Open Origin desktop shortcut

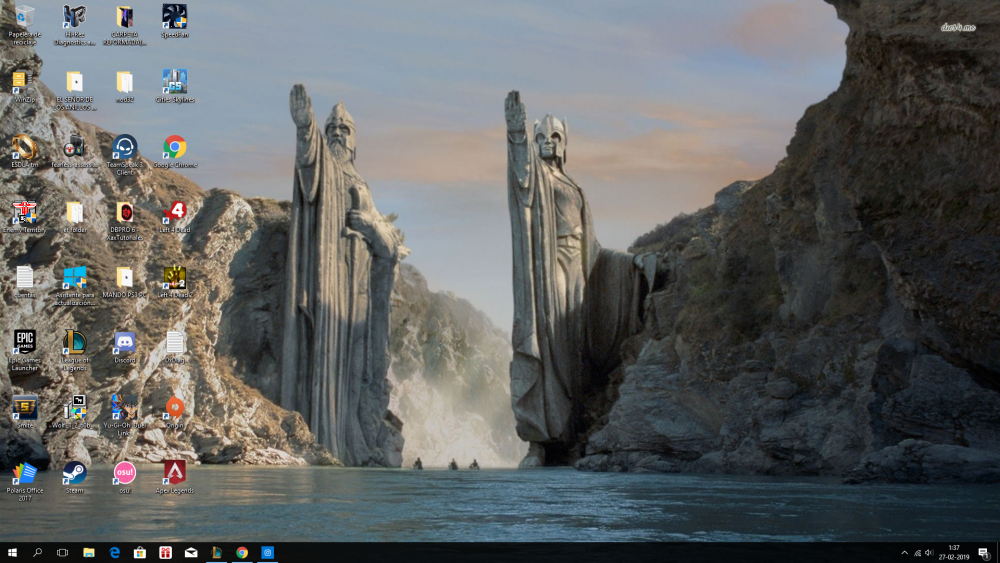point(175,411)
